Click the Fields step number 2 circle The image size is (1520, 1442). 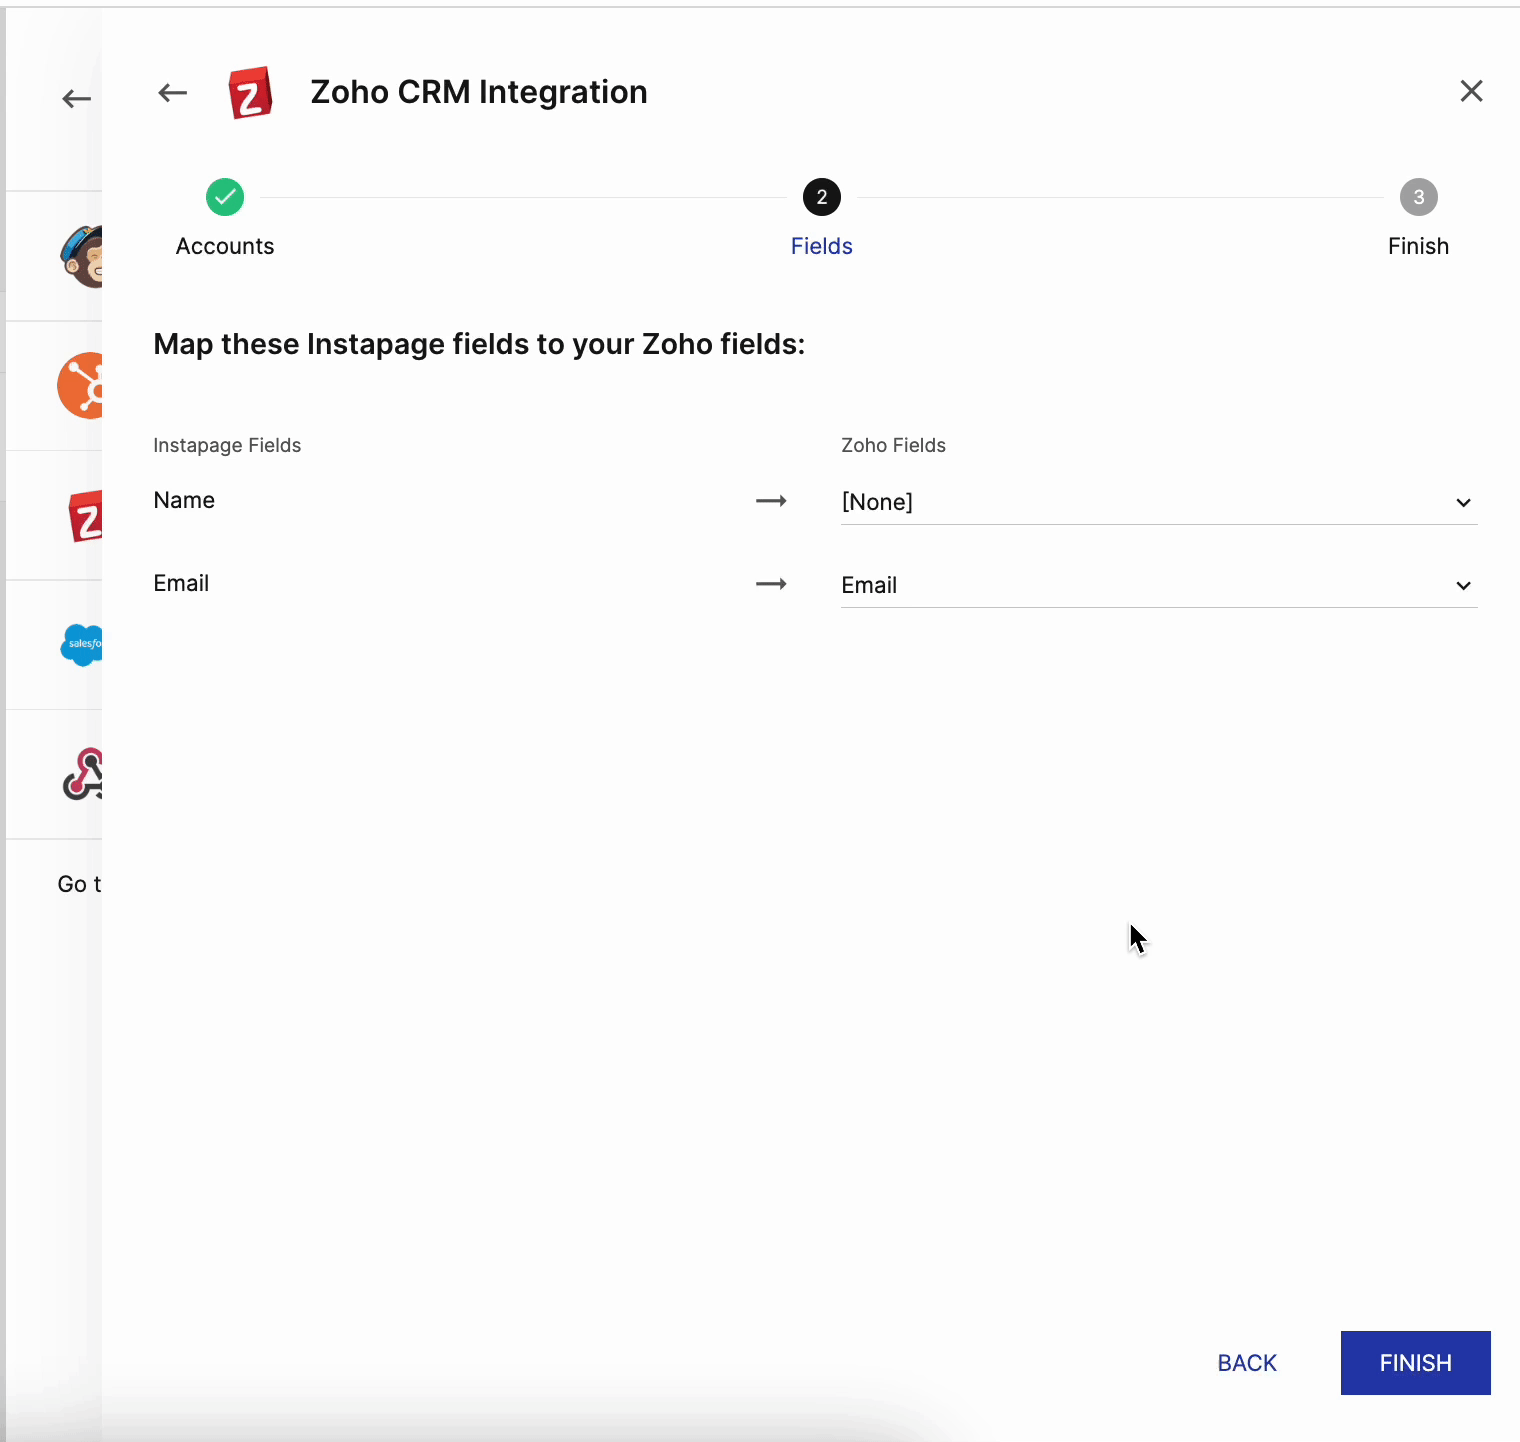pyautogui.click(x=822, y=197)
